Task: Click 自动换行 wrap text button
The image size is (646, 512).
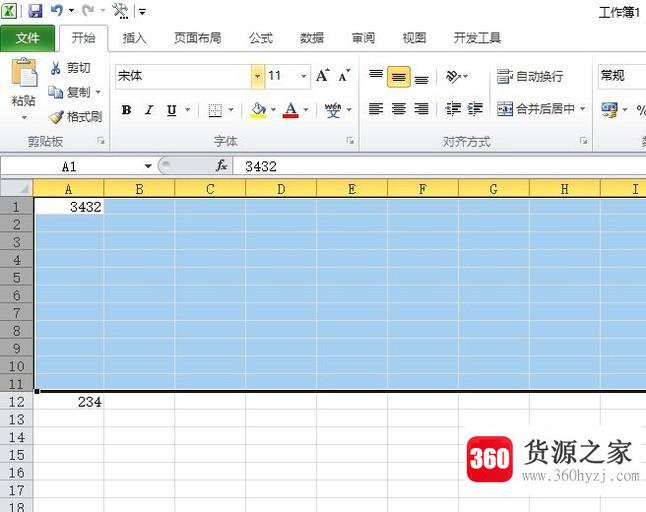Action: click(530, 77)
